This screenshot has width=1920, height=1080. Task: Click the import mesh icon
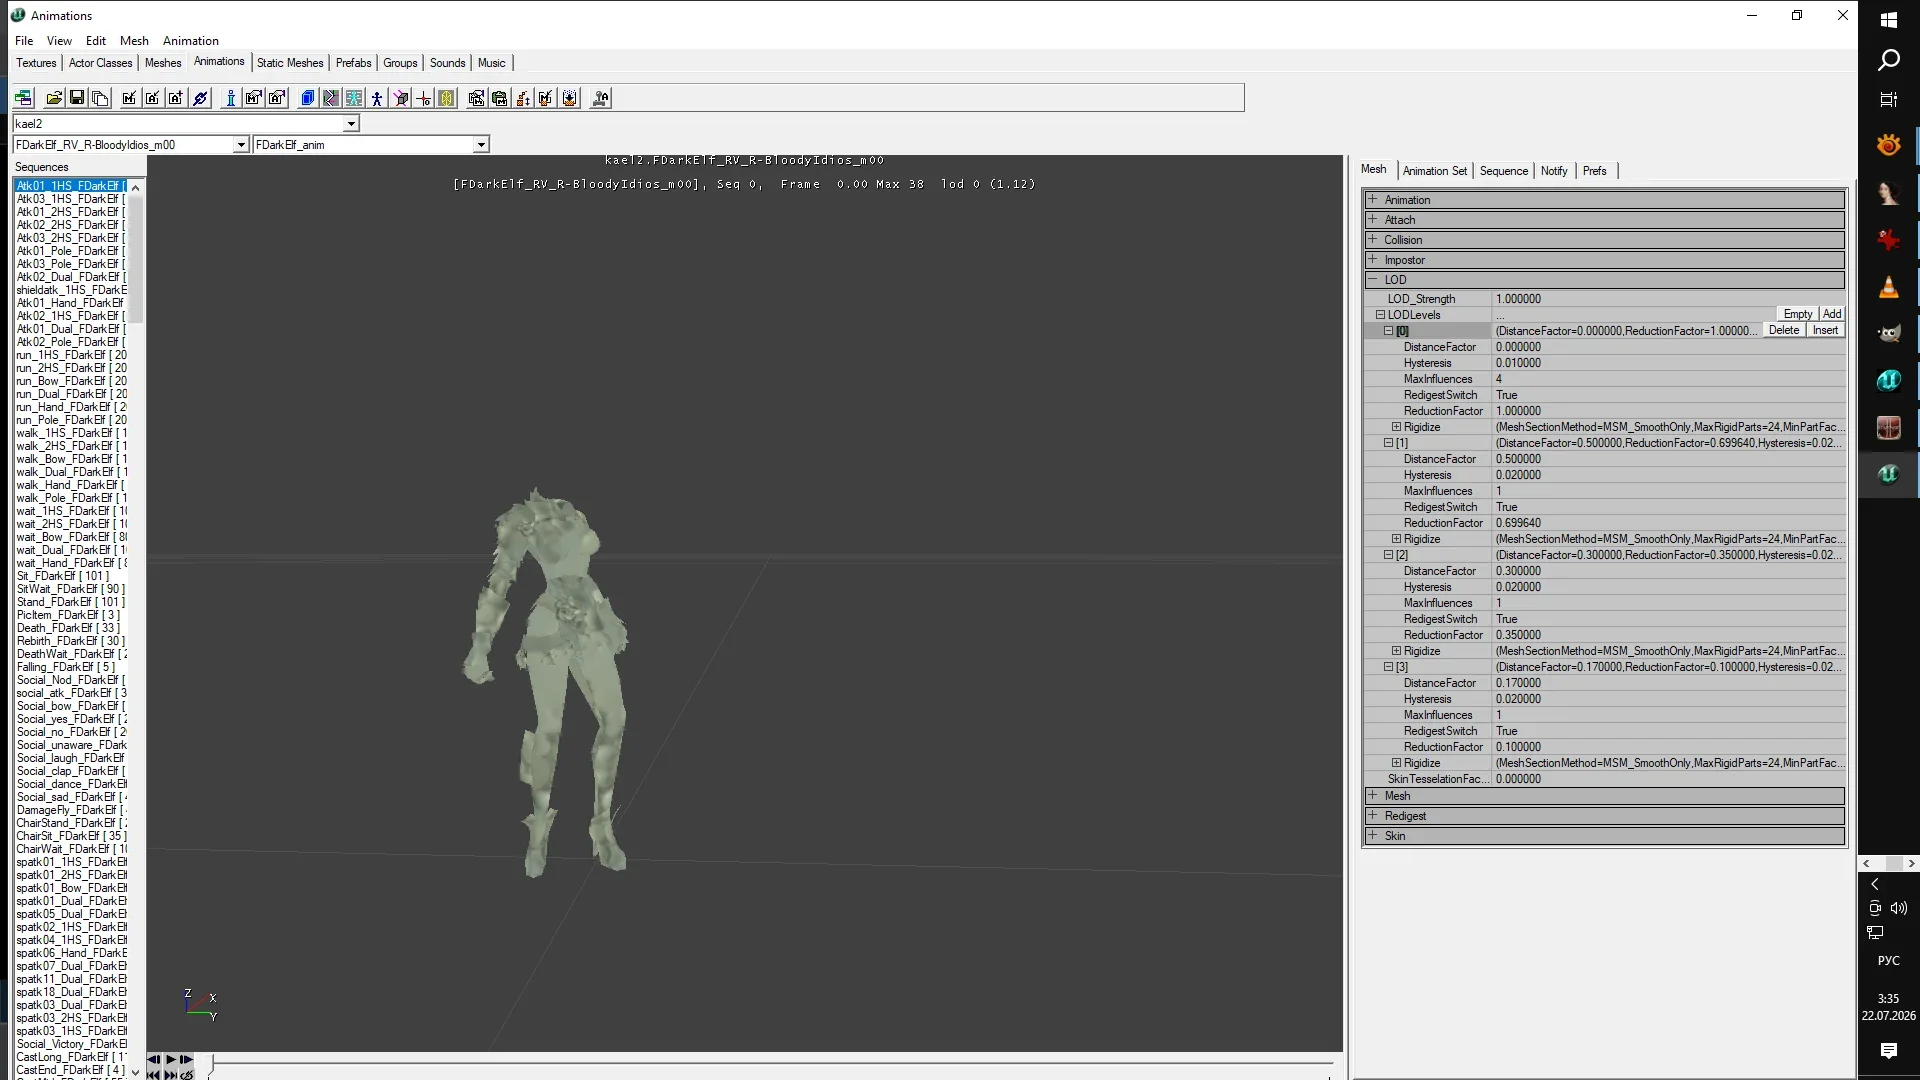pos(129,98)
